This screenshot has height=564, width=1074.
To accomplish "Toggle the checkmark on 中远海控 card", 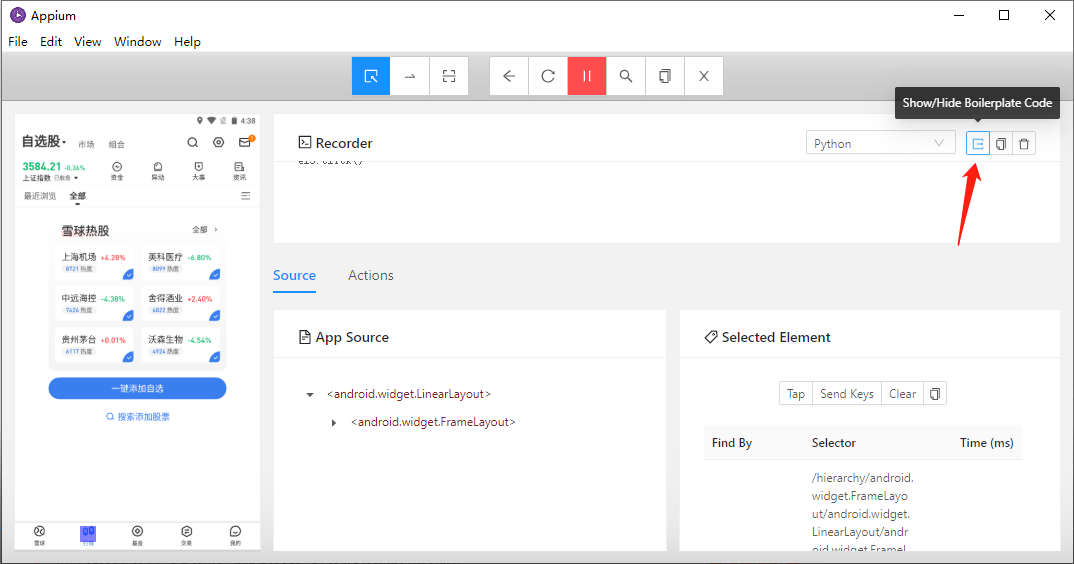I will pyautogui.click(x=128, y=316).
